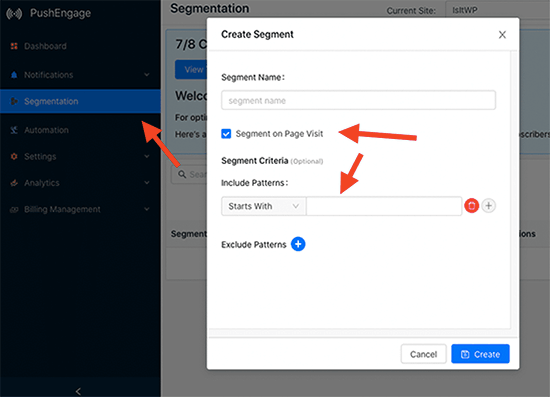Expand the Notifications submenu chevron
This screenshot has width=550, height=397.
147,75
